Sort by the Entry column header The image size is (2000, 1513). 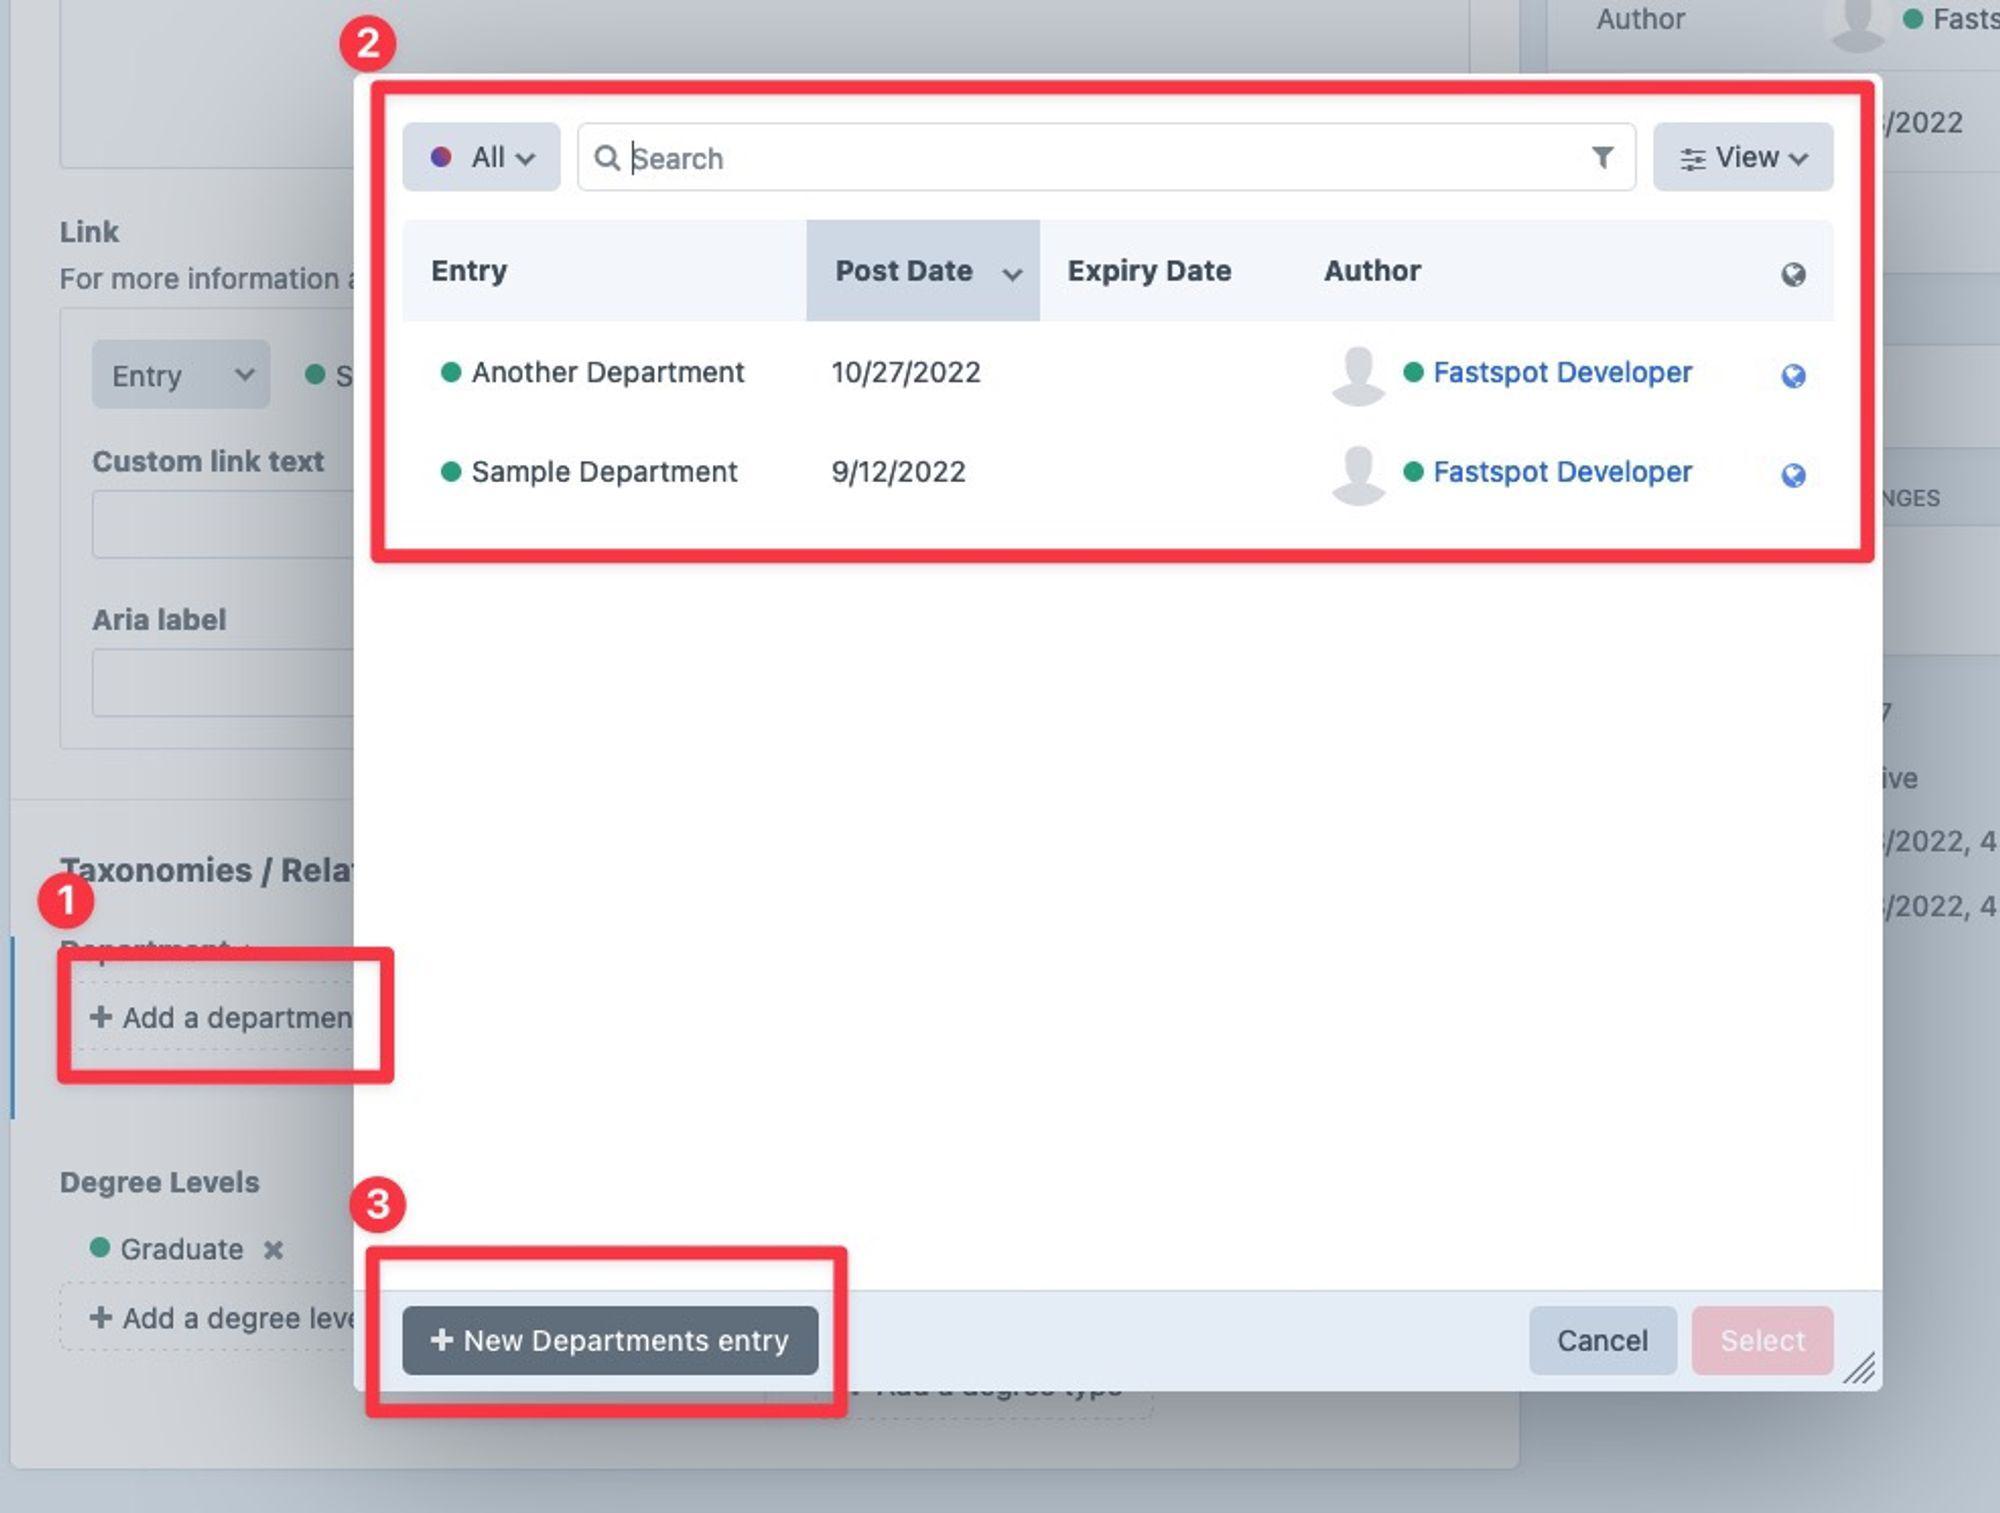(469, 271)
